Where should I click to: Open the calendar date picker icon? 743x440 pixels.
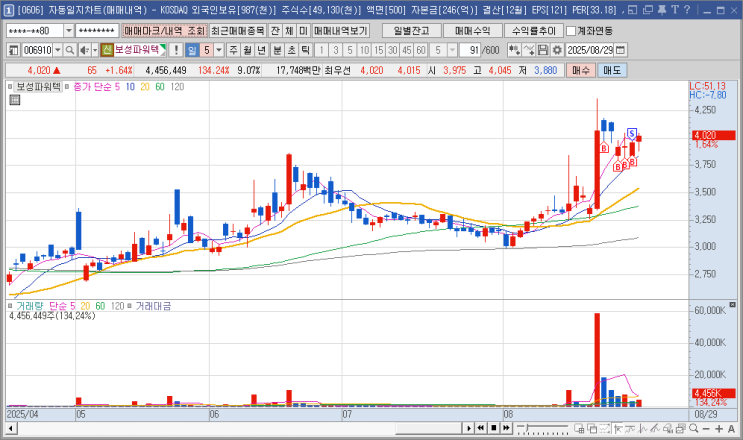[620, 50]
